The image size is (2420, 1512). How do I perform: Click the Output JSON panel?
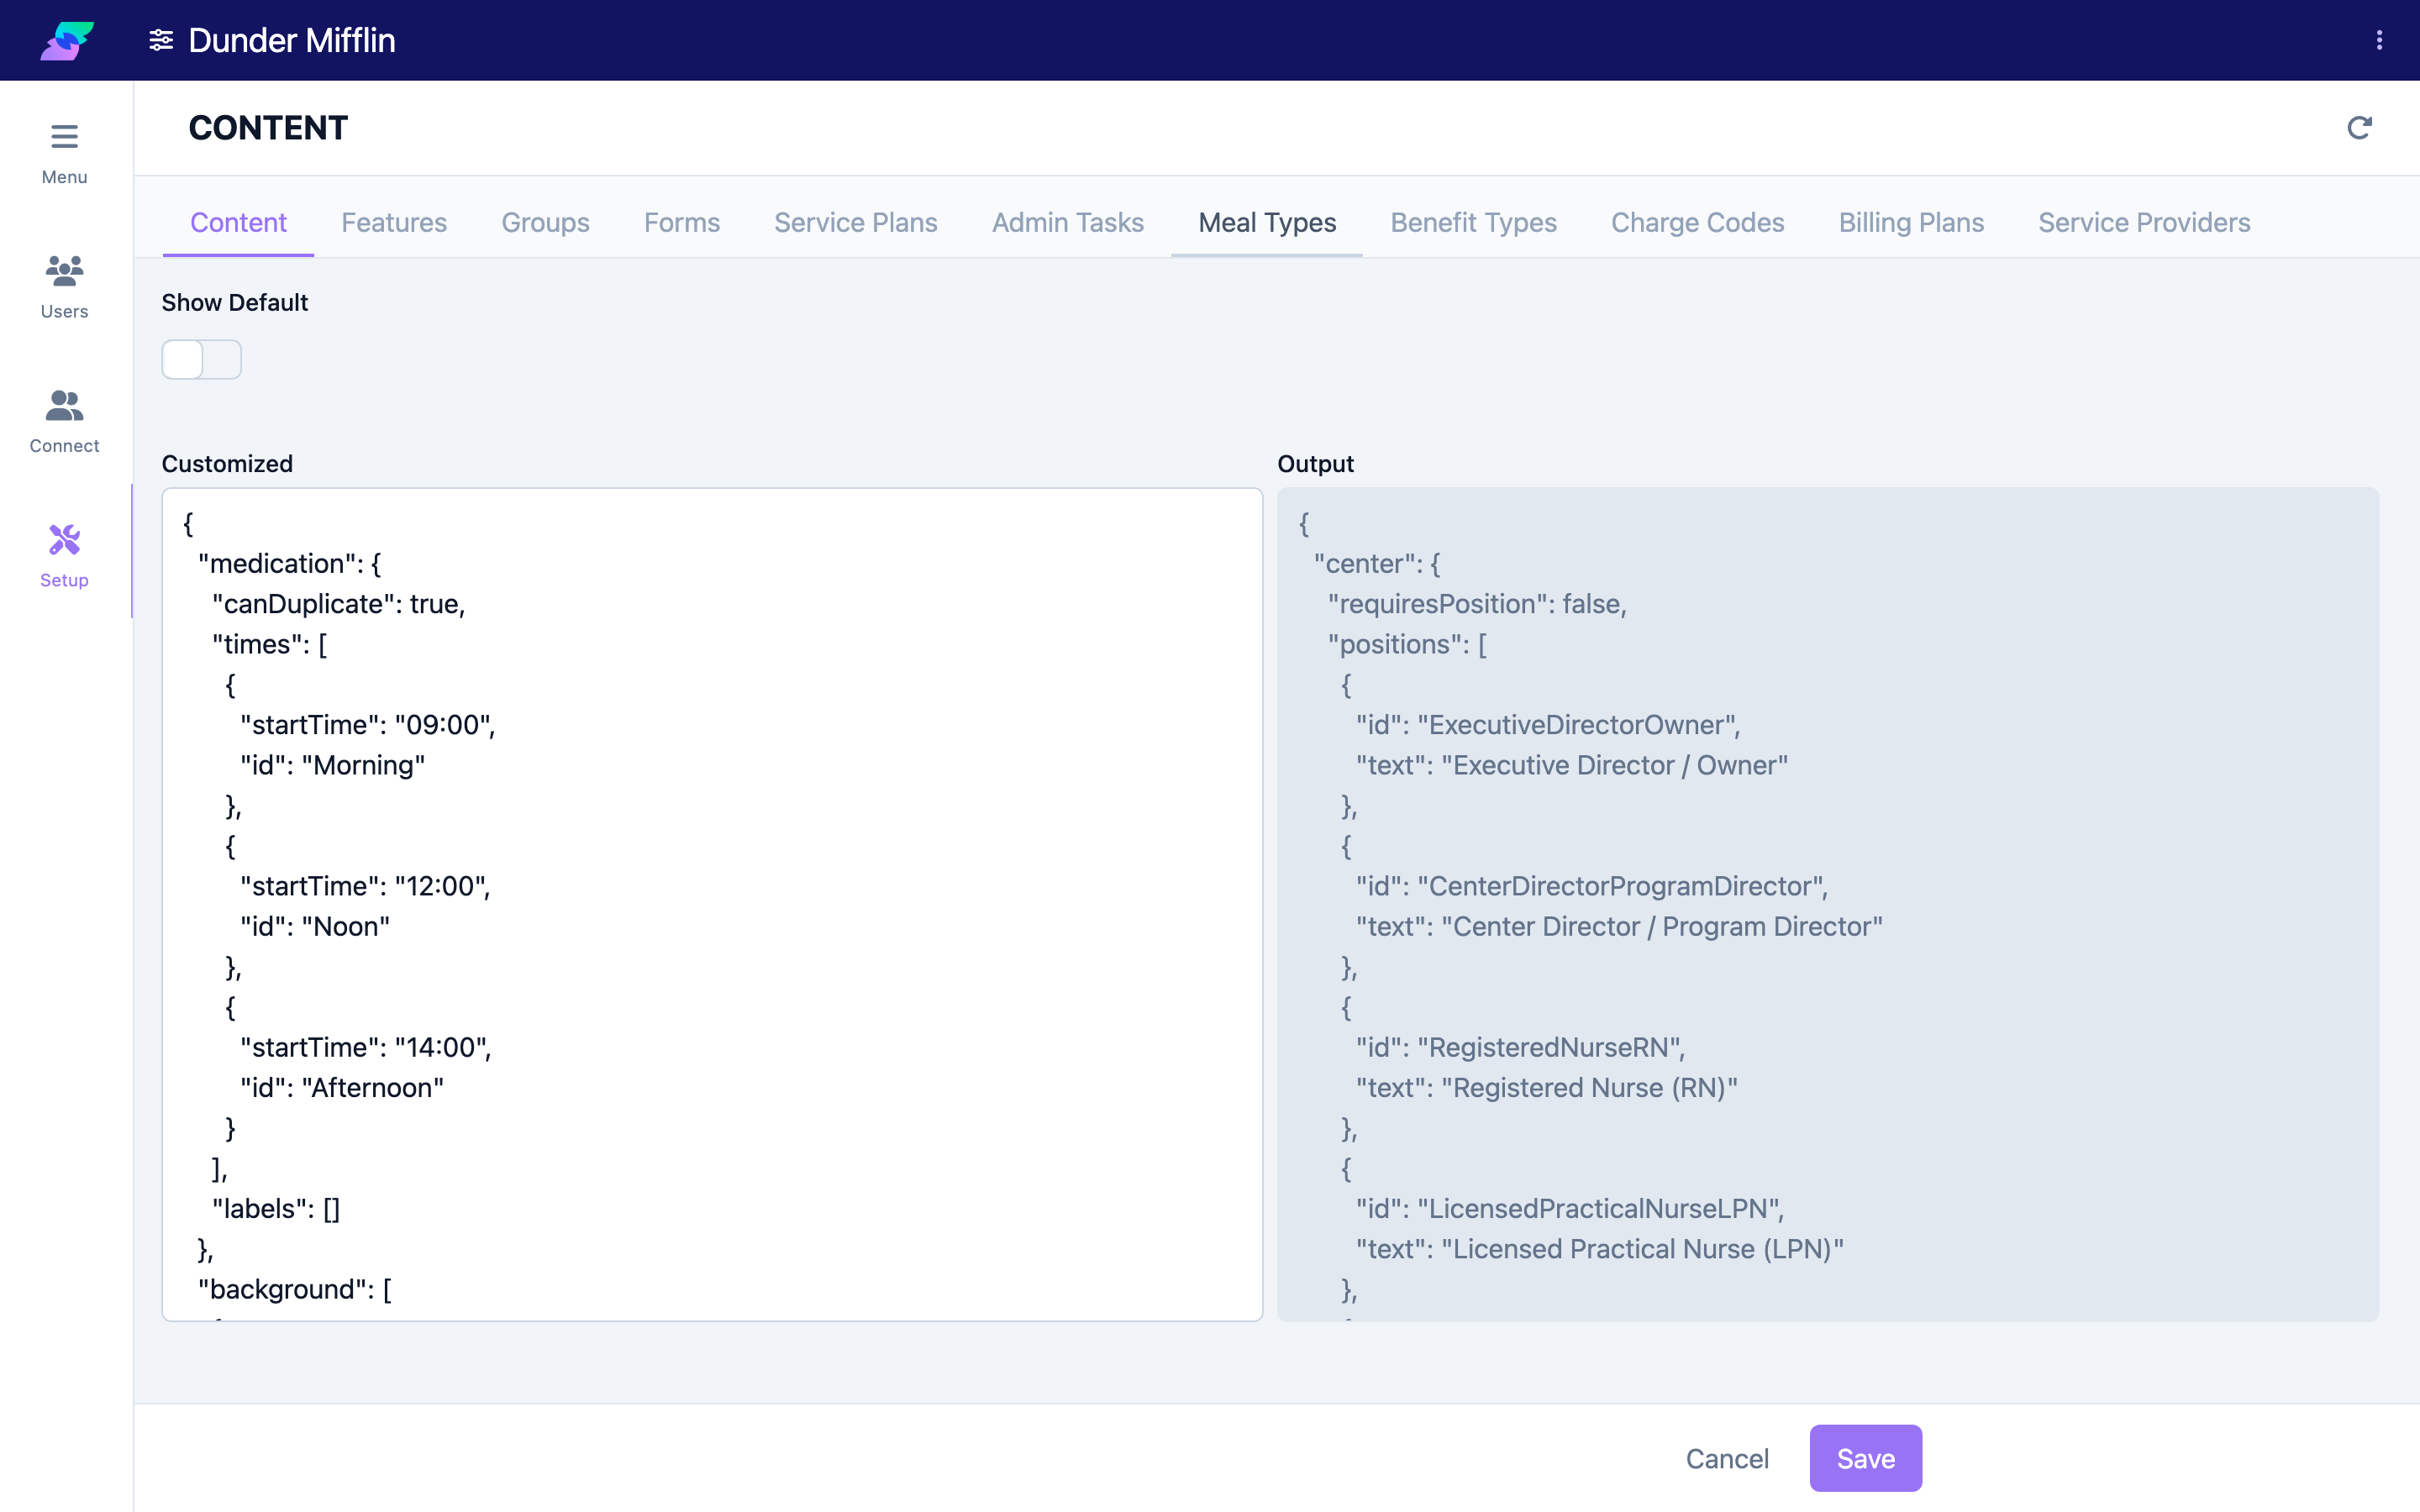click(1828, 904)
